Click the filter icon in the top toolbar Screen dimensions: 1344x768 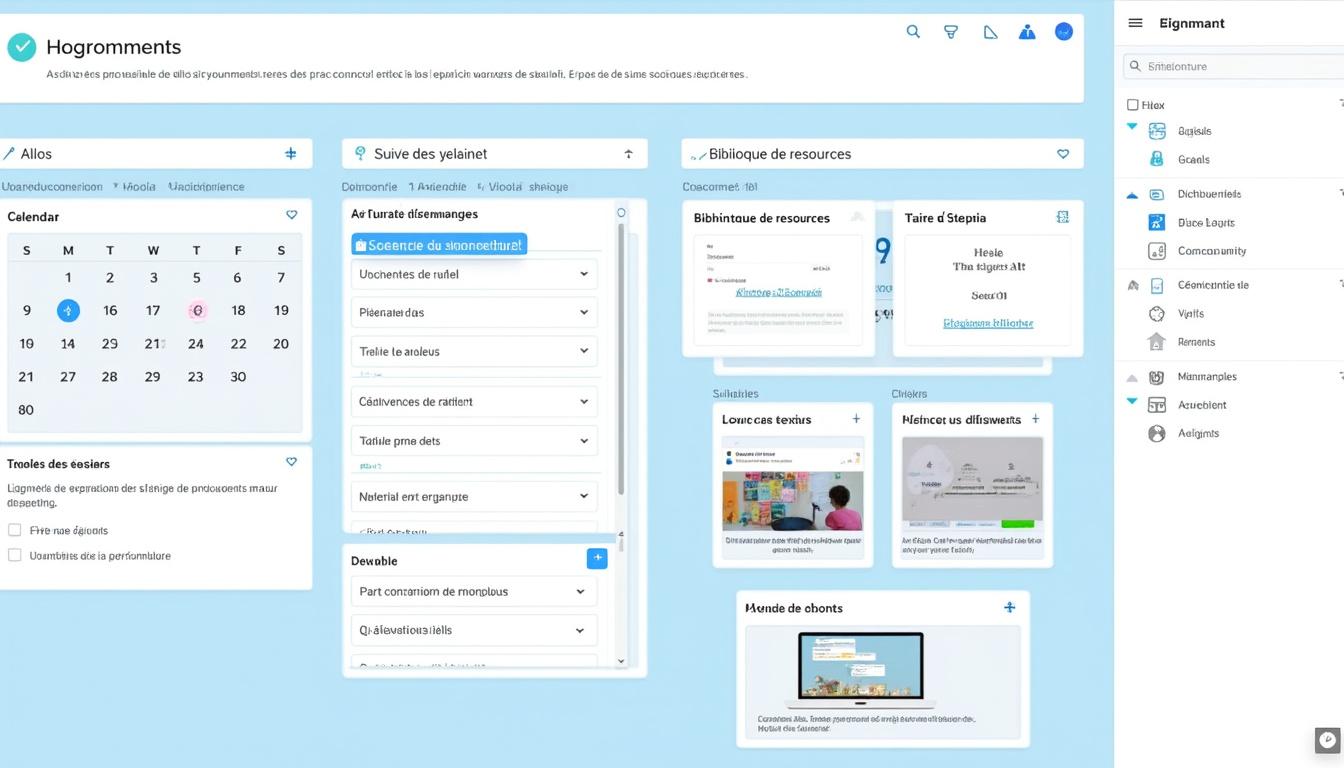pos(950,31)
